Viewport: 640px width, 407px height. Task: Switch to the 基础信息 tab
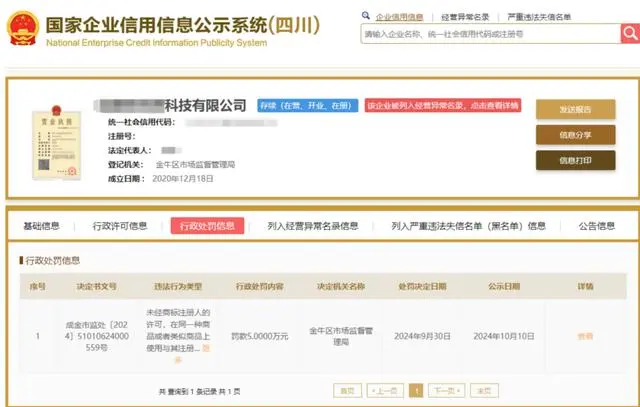point(41,226)
